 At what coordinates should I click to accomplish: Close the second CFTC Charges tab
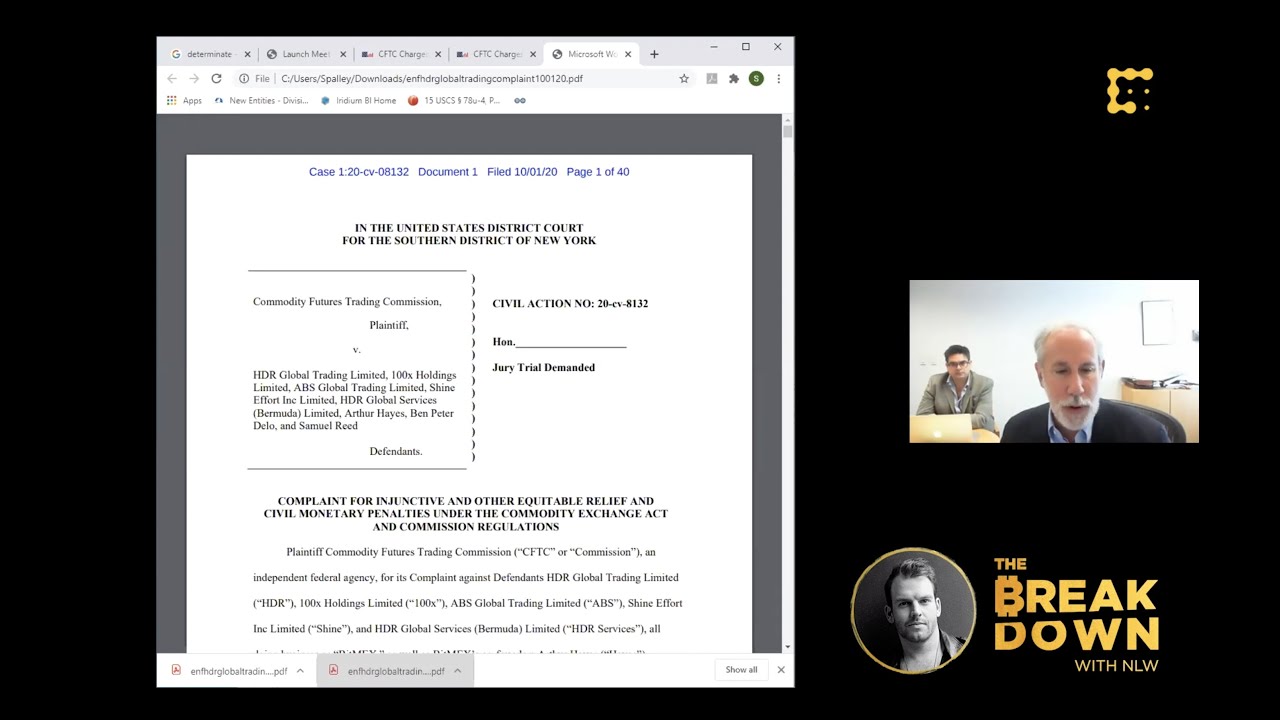point(533,54)
